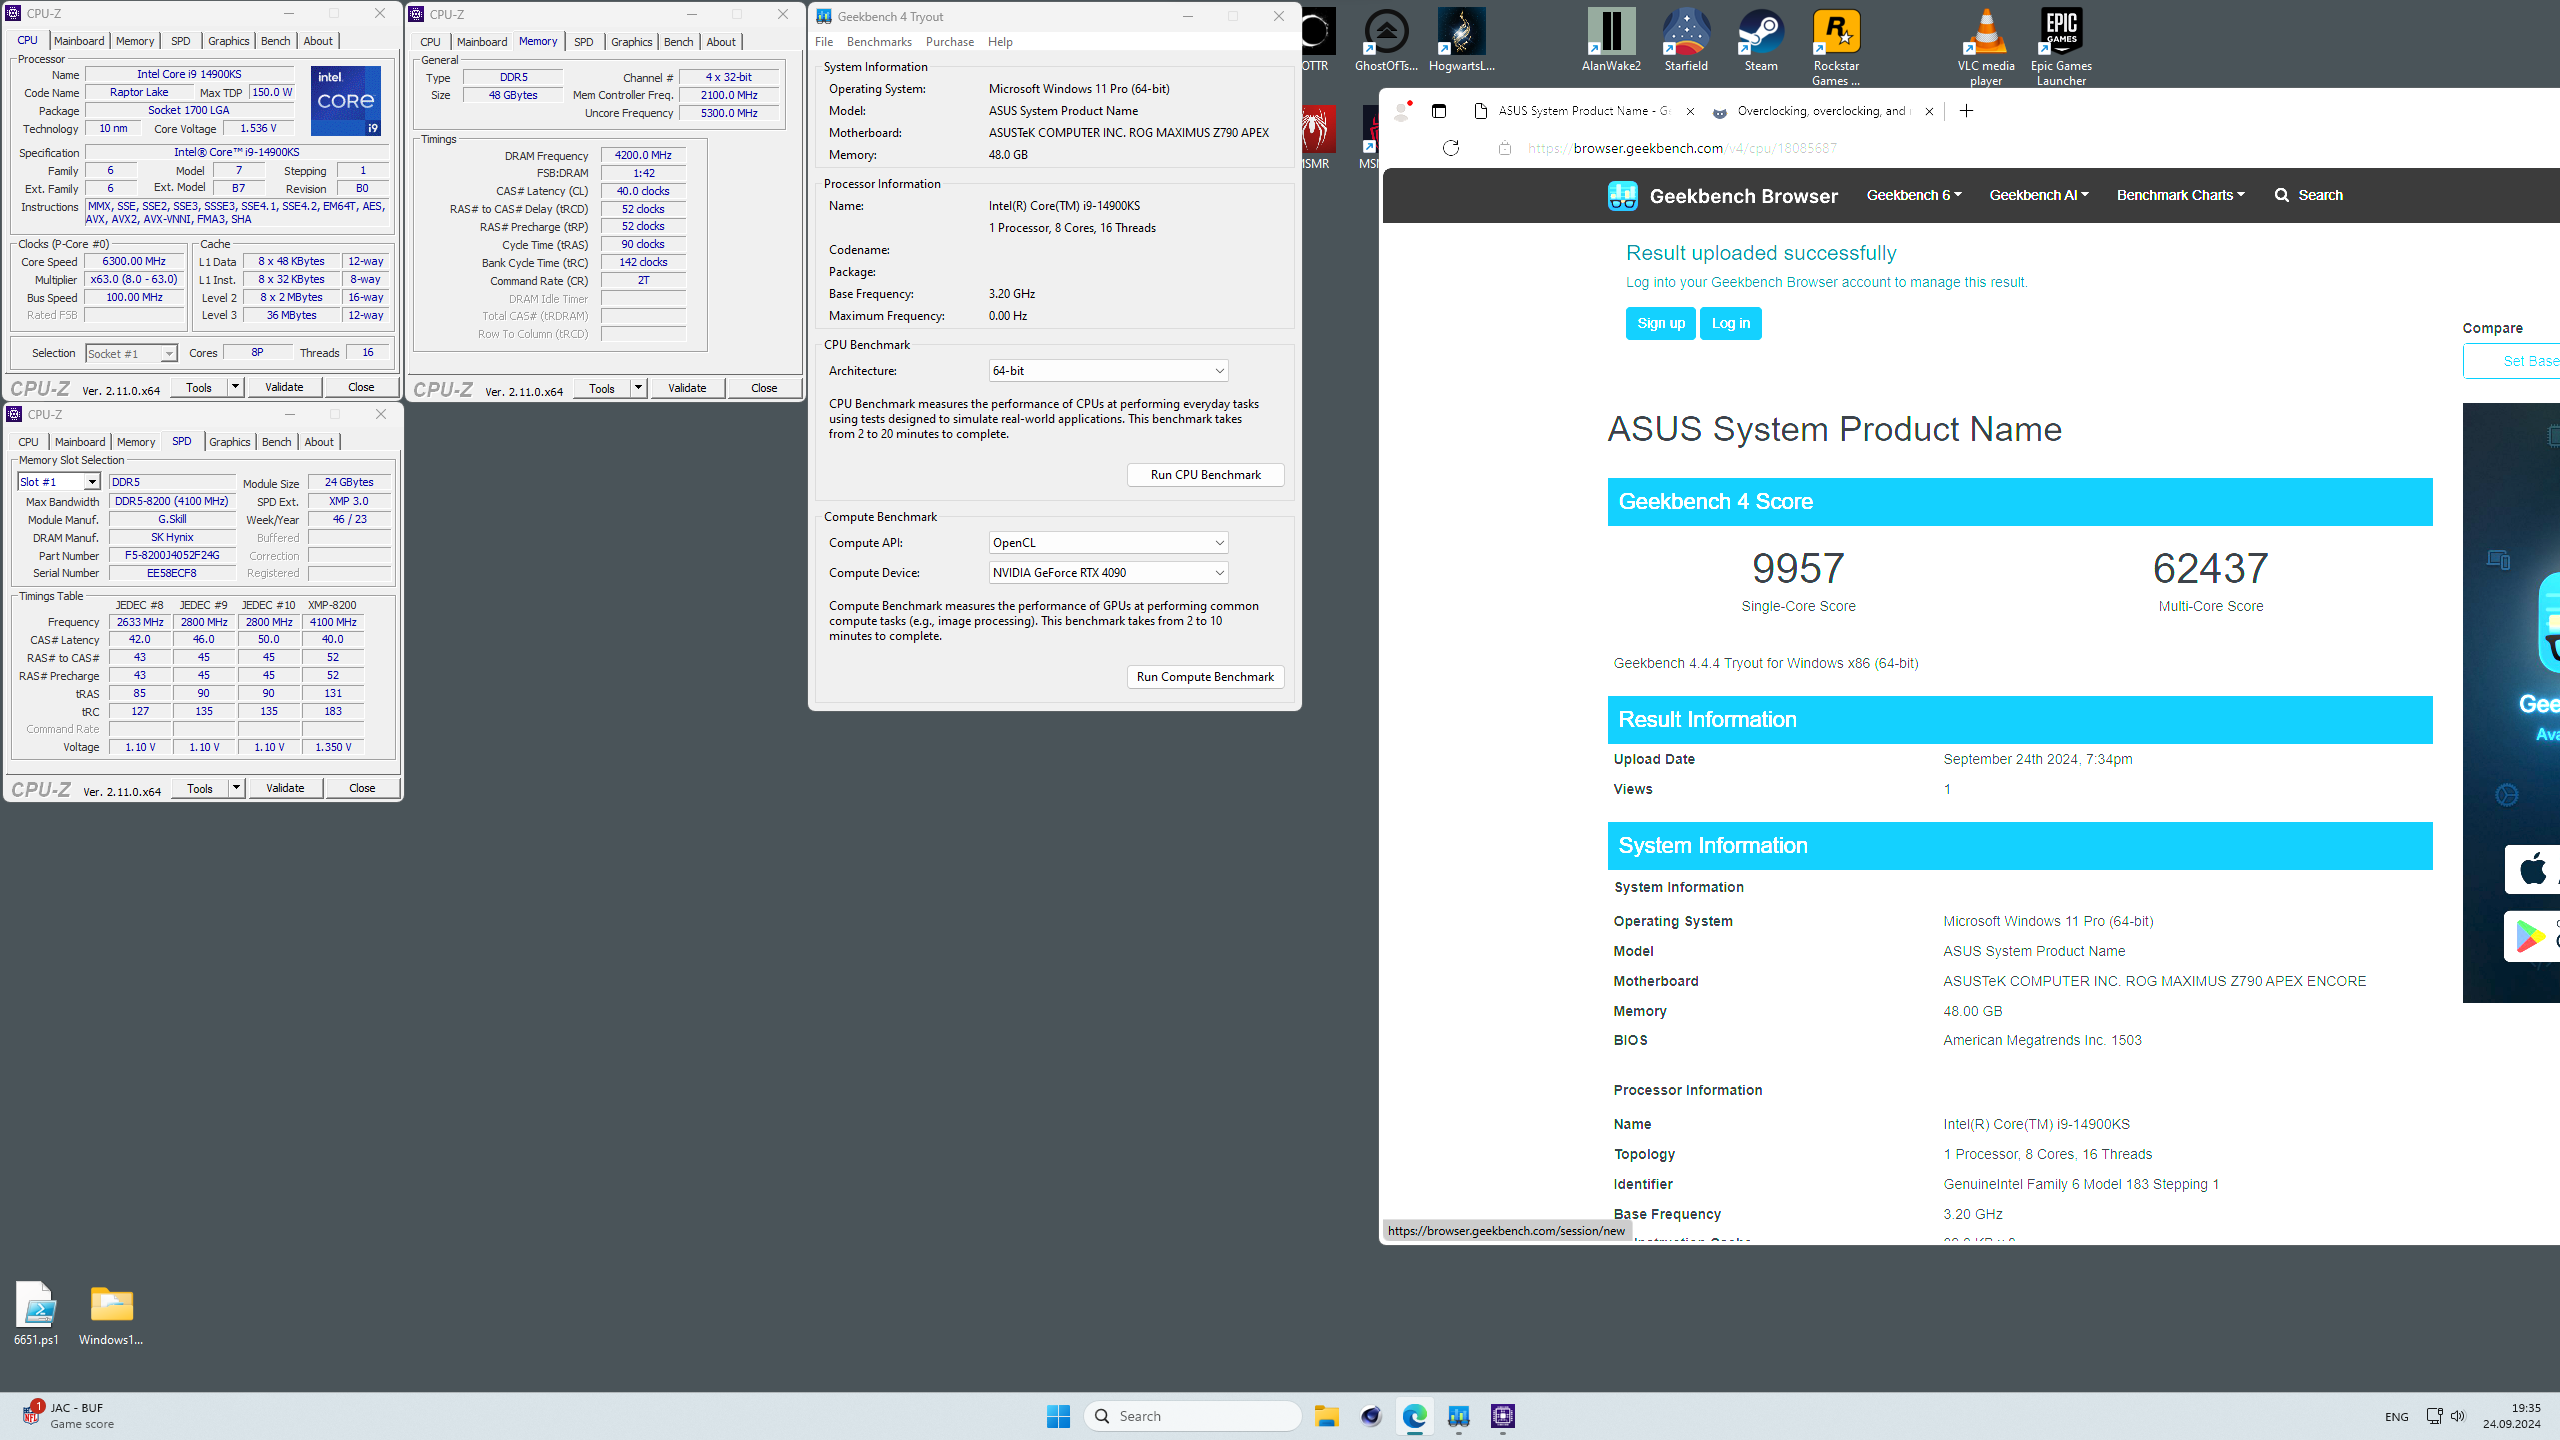
Task: Click the Set Baseline compare button
Action: (2512, 361)
